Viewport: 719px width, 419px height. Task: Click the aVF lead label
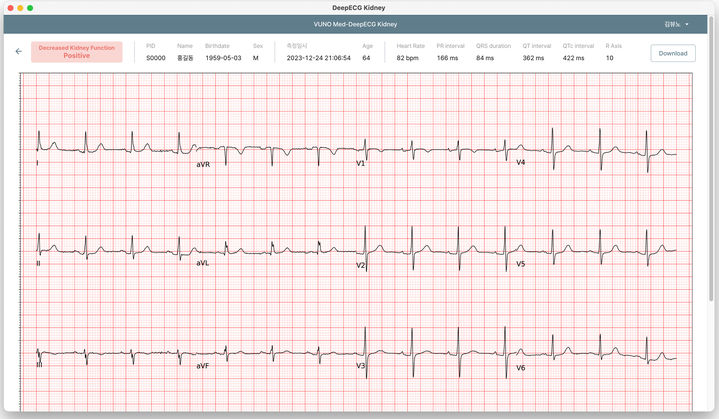[x=202, y=368]
